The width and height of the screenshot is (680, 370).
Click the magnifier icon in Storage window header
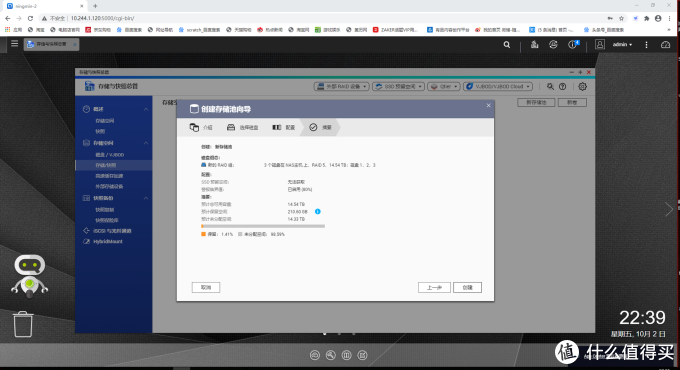[550, 87]
